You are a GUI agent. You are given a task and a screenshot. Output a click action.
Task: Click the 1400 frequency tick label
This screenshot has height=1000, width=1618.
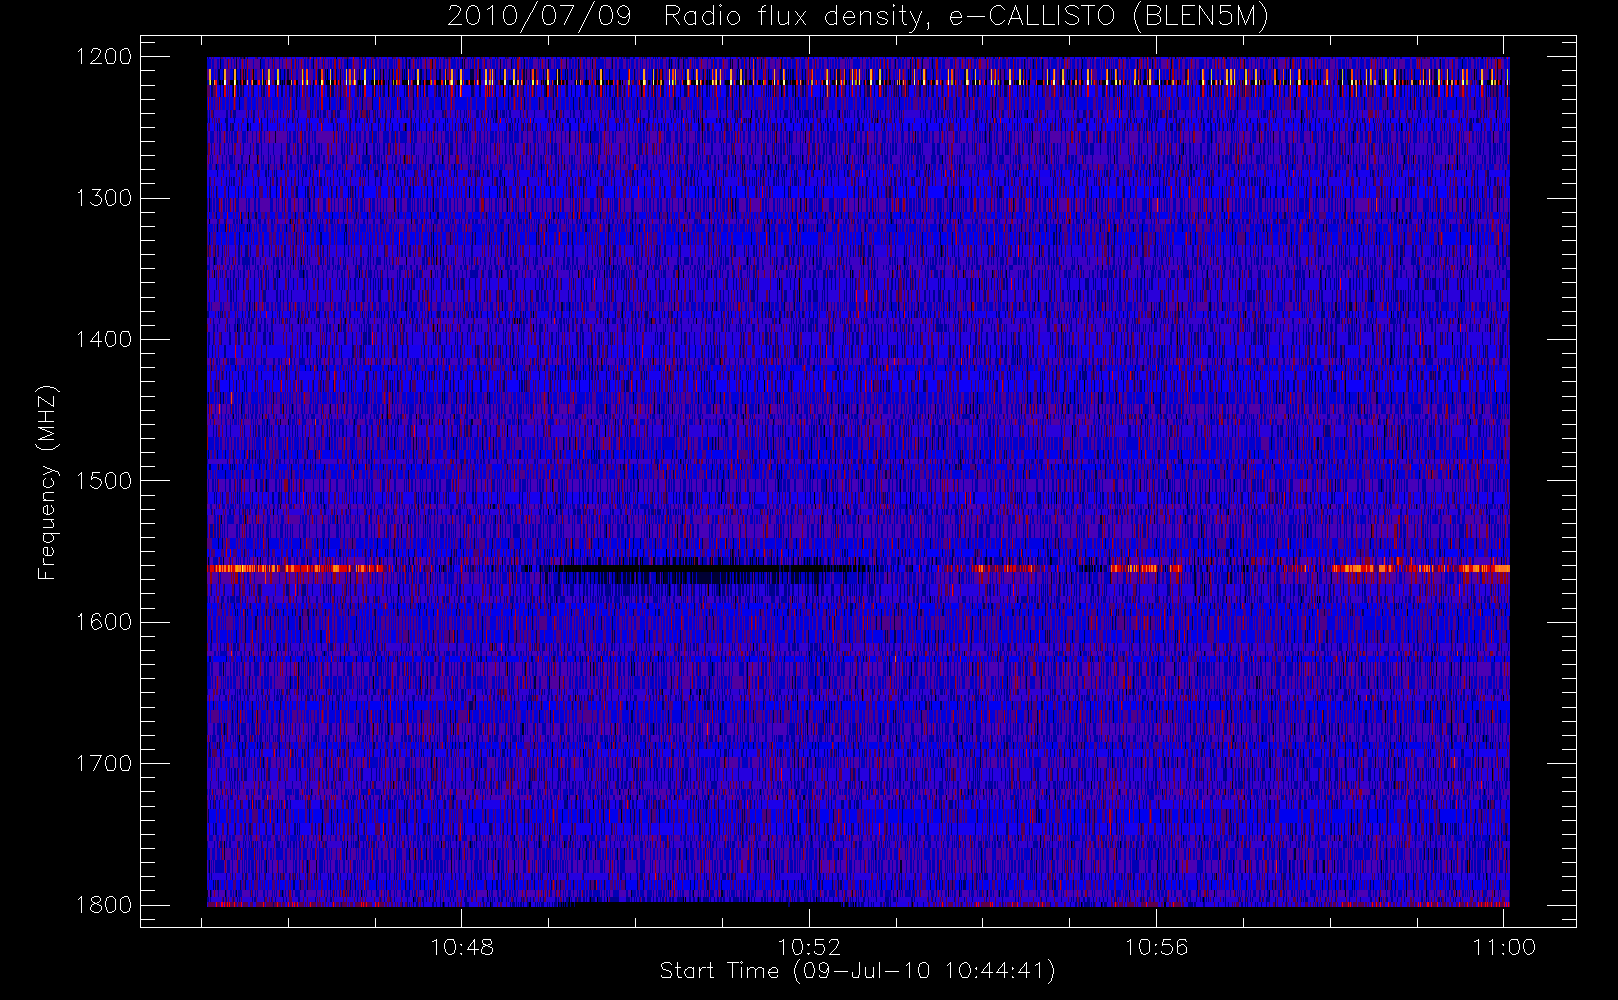pyautogui.click(x=104, y=340)
